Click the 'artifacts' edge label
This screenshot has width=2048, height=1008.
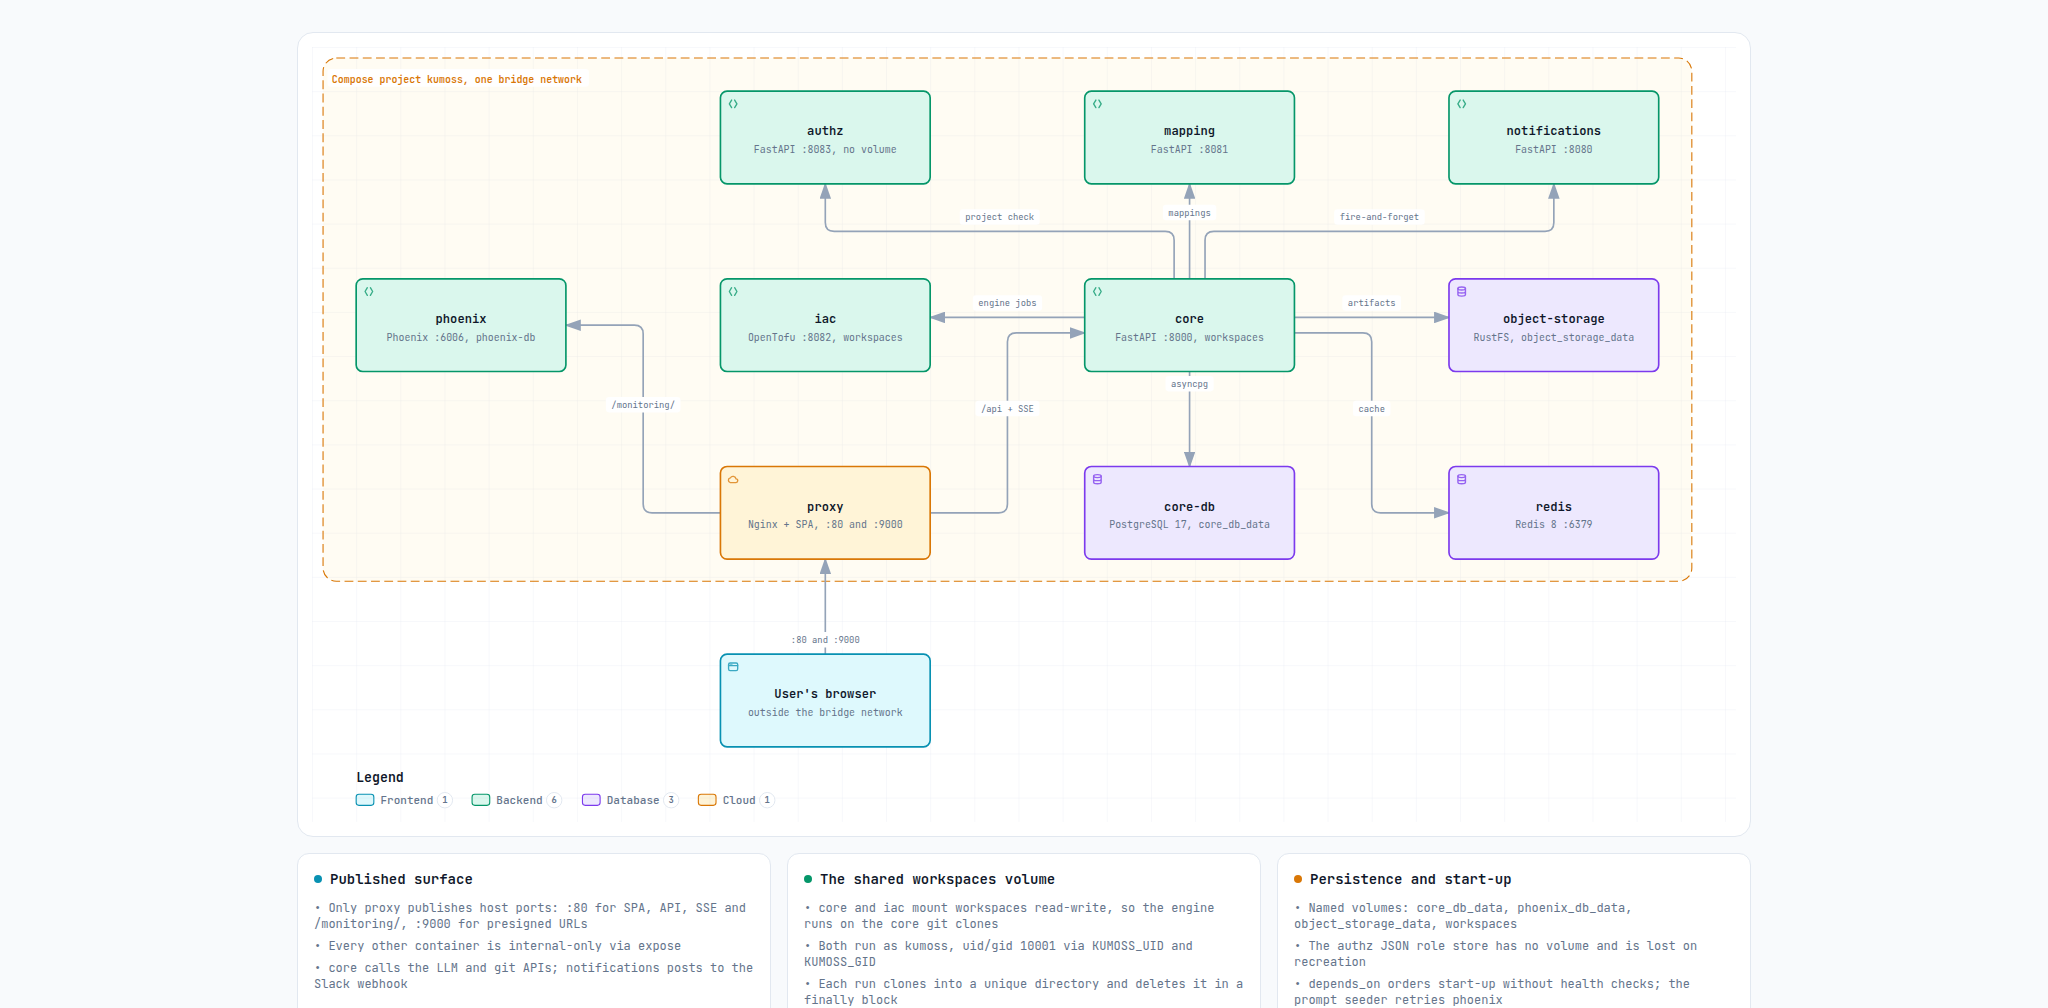point(1371,303)
